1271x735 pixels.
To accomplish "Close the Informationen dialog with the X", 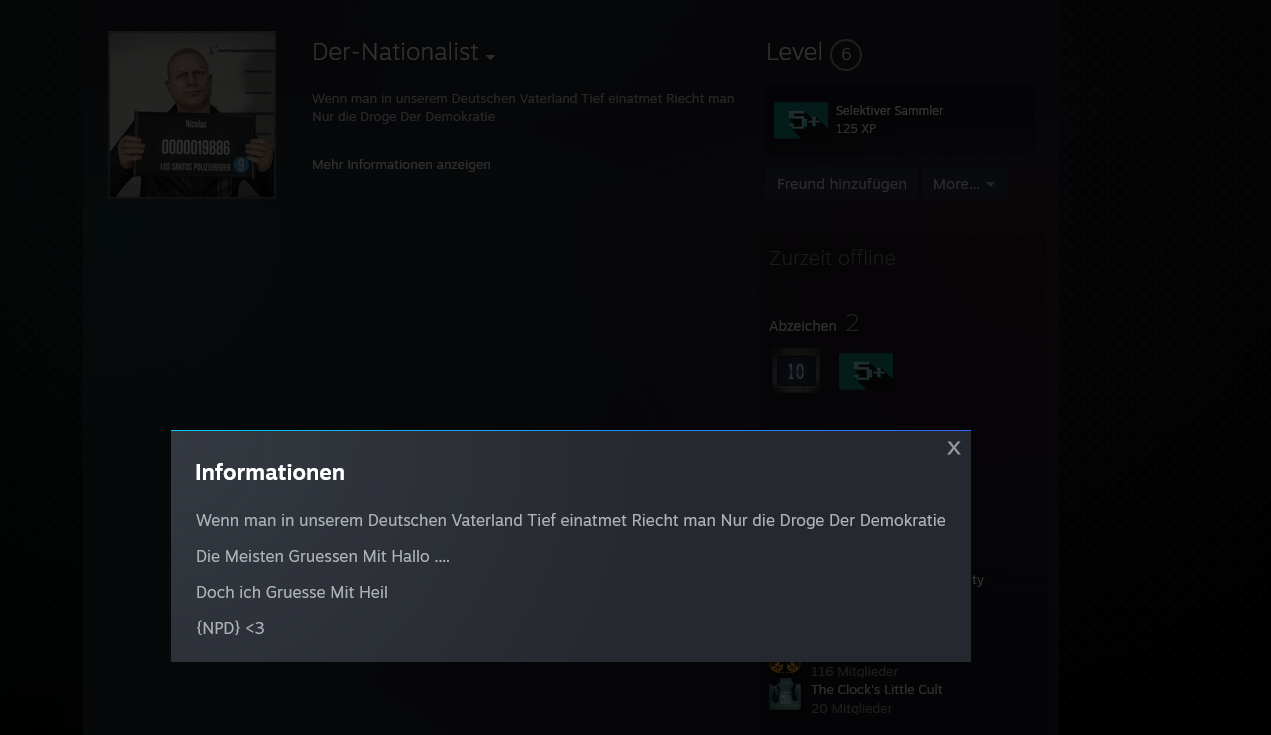I will click(953, 449).
